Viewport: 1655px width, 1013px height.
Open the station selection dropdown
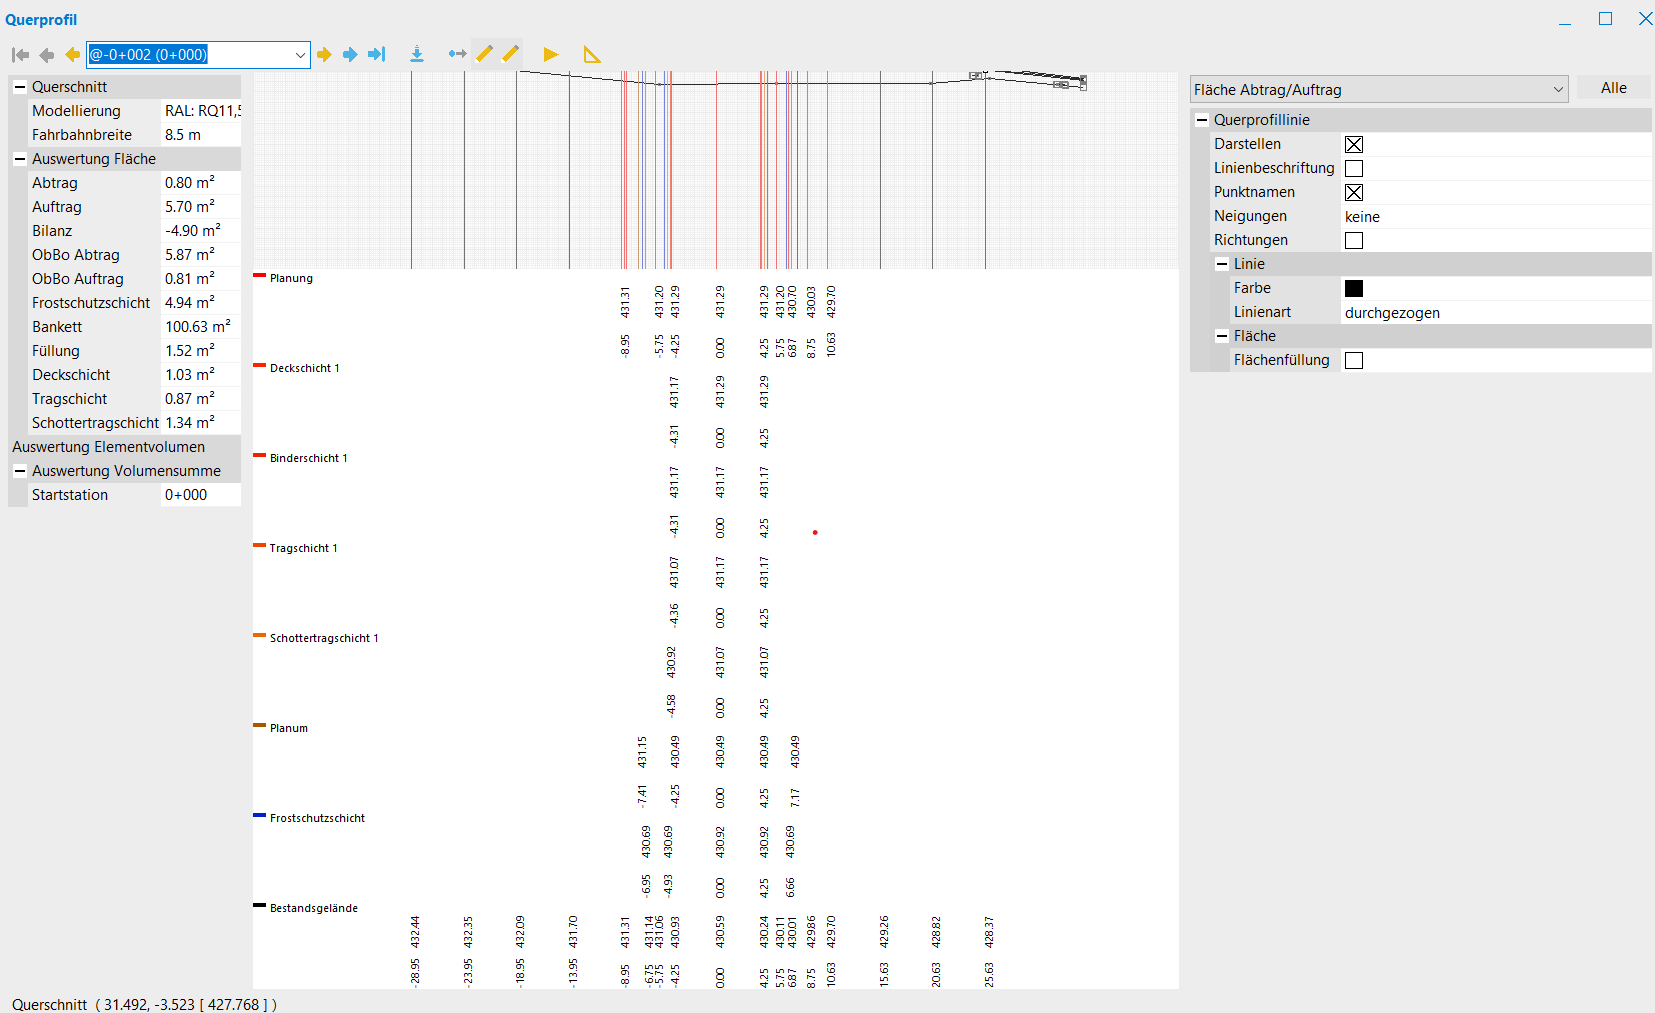[300, 55]
